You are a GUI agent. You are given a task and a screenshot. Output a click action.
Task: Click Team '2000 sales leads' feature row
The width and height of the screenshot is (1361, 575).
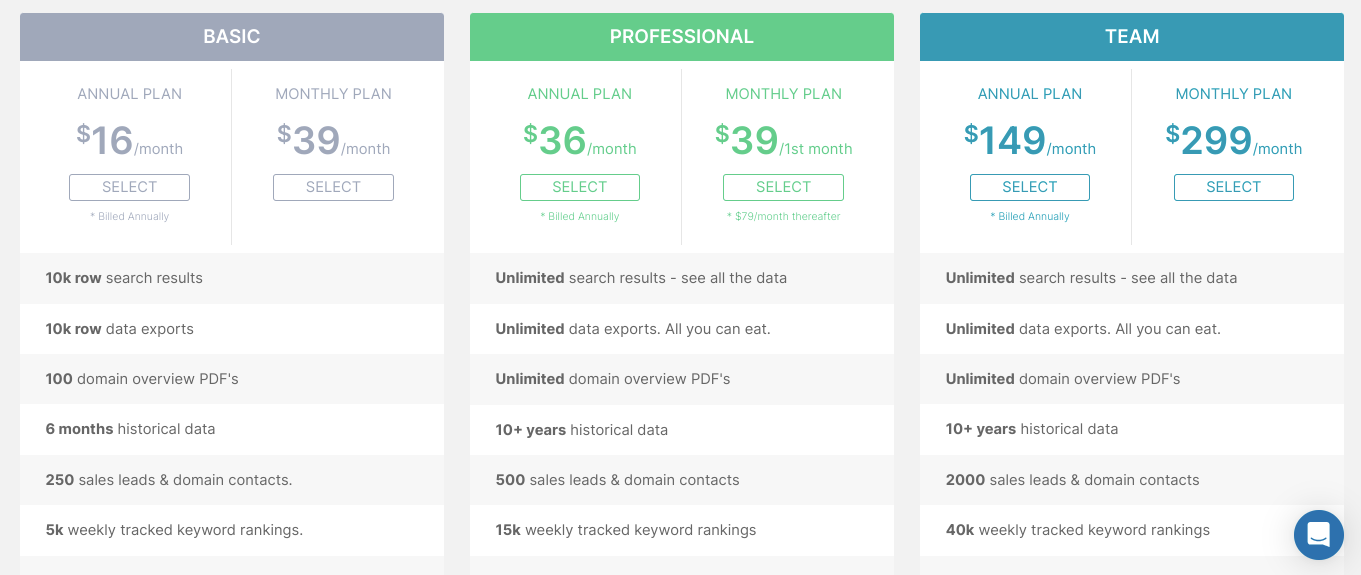tap(1132, 480)
